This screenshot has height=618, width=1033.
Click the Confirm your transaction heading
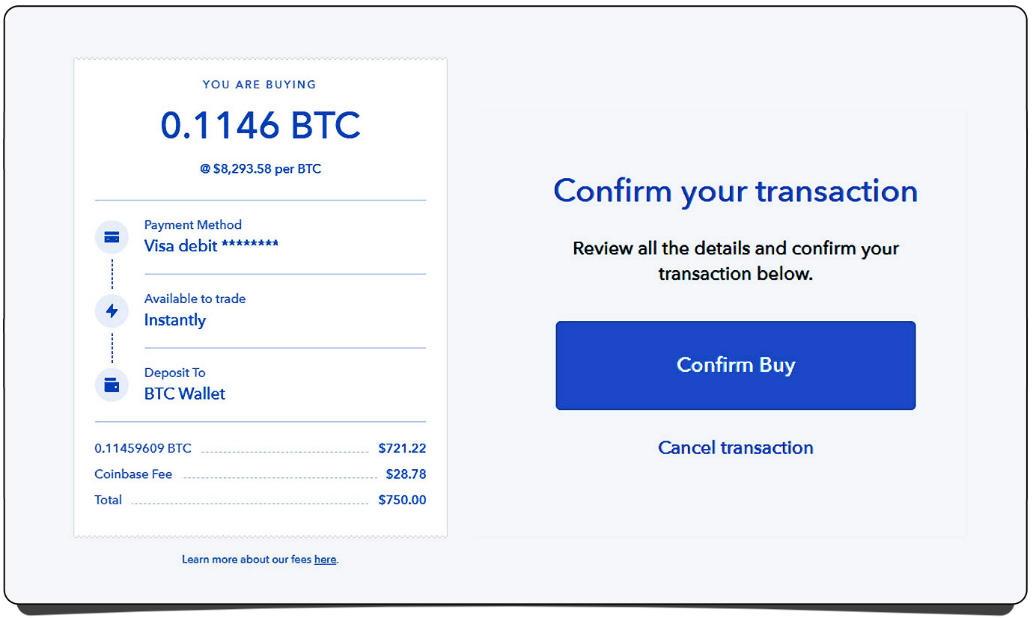pyautogui.click(x=735, y=191)
